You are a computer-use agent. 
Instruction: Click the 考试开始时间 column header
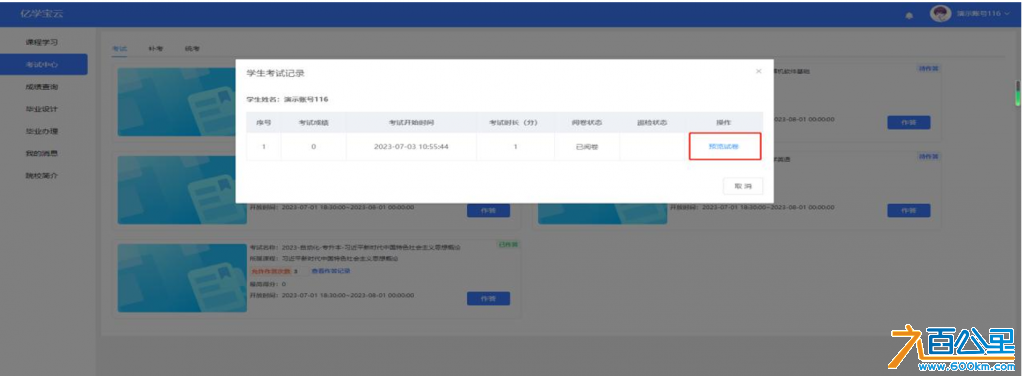[x=411, y=123]
